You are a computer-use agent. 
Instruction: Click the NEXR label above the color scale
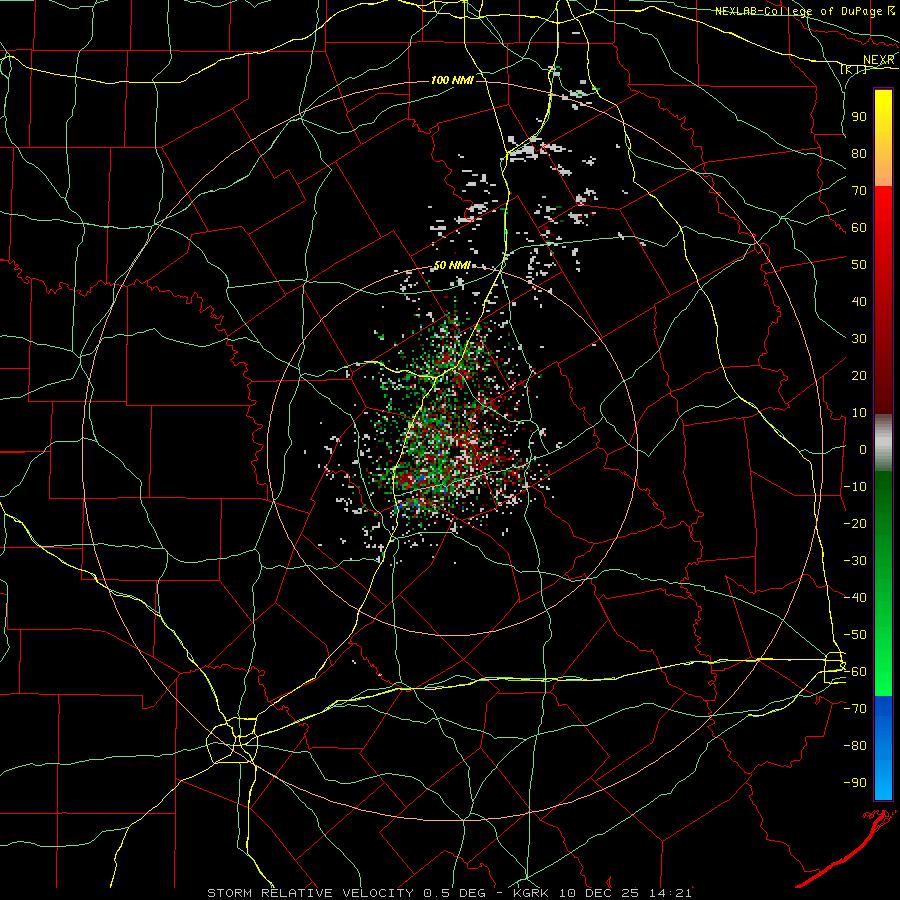pos(879,60)
